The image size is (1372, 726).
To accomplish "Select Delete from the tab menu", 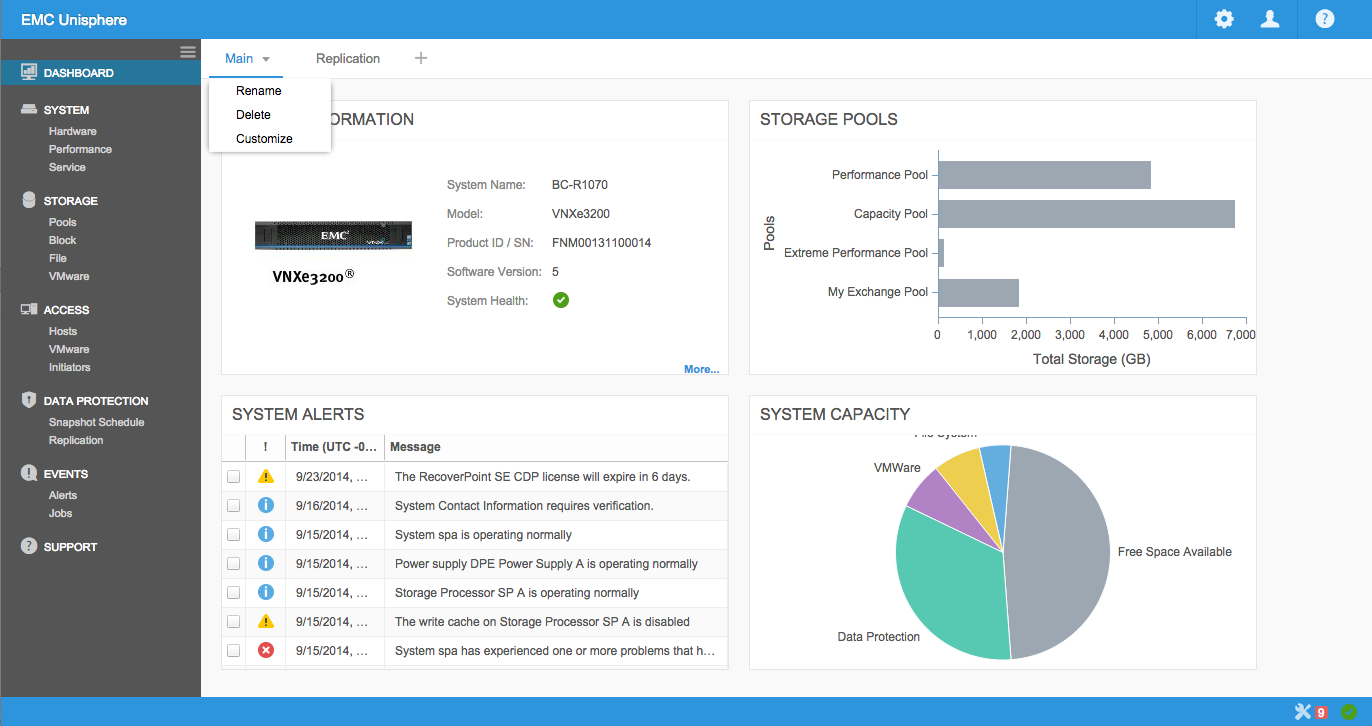I will point(253,114).
